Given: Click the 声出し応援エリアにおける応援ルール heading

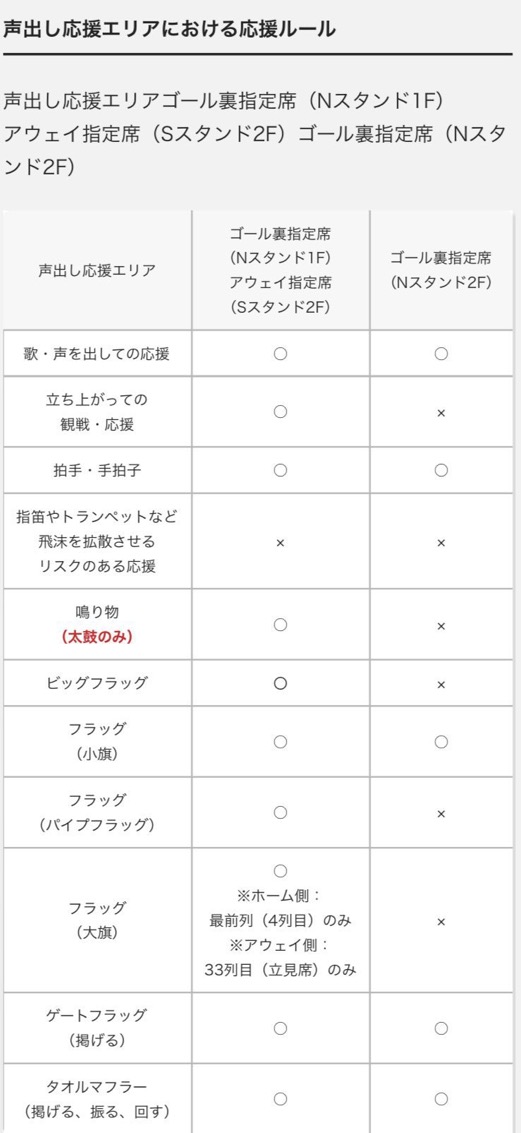Looking at the screenshot, I should [x=170, y=30].
